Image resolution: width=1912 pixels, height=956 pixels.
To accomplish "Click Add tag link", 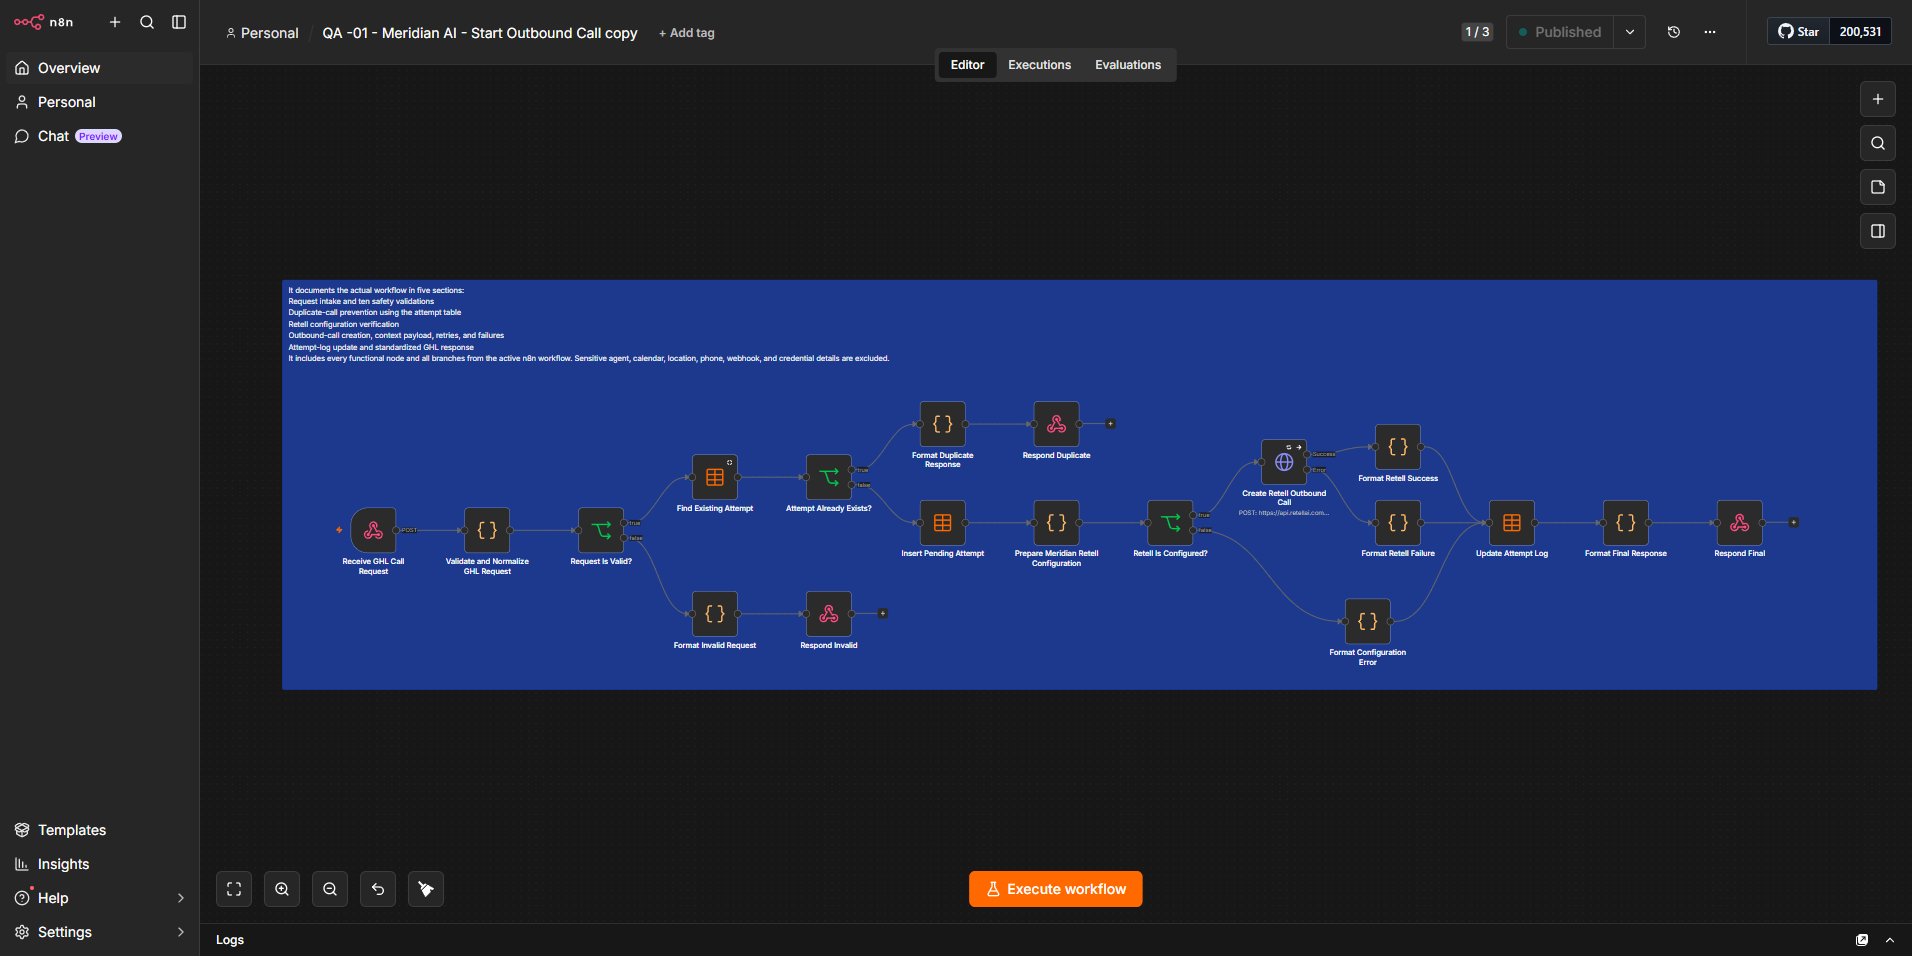I will [687, 33].
